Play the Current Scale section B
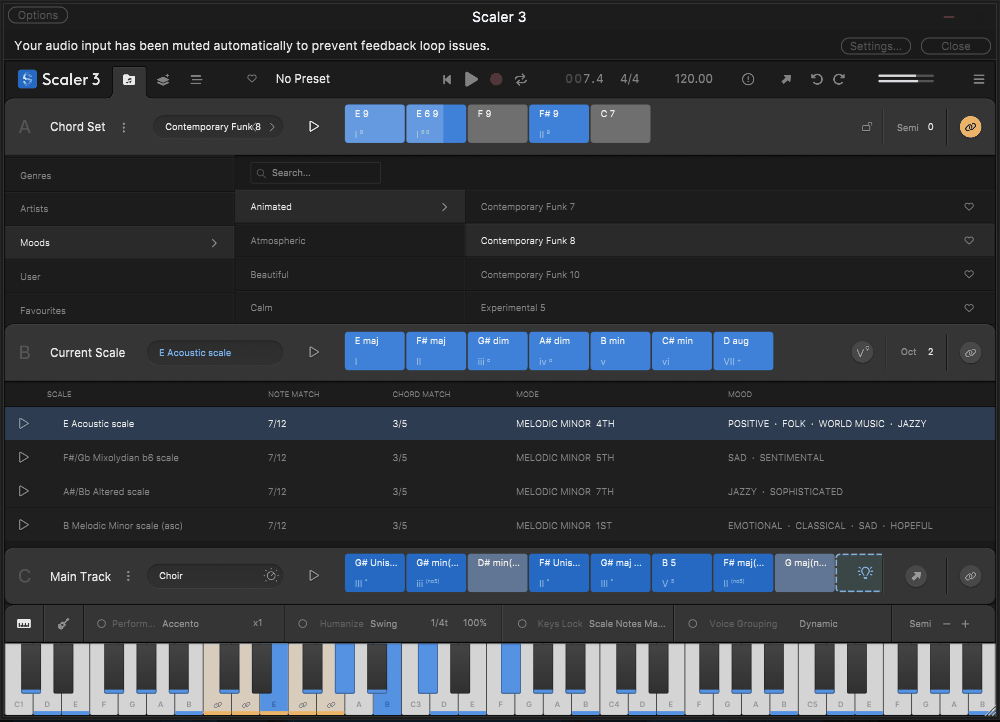This screenshot has width=1000, height=722. [x=313, y=352]
